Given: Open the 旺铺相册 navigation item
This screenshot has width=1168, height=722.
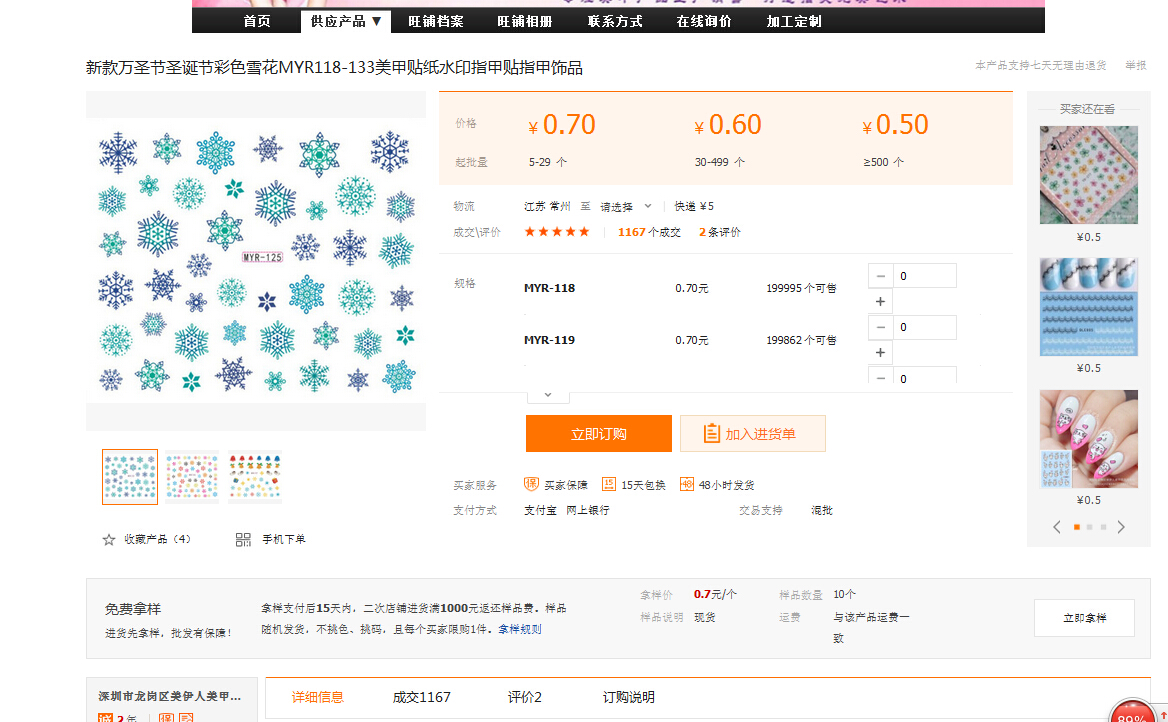Looking at the screenshot, I should [x=524, y=21].
